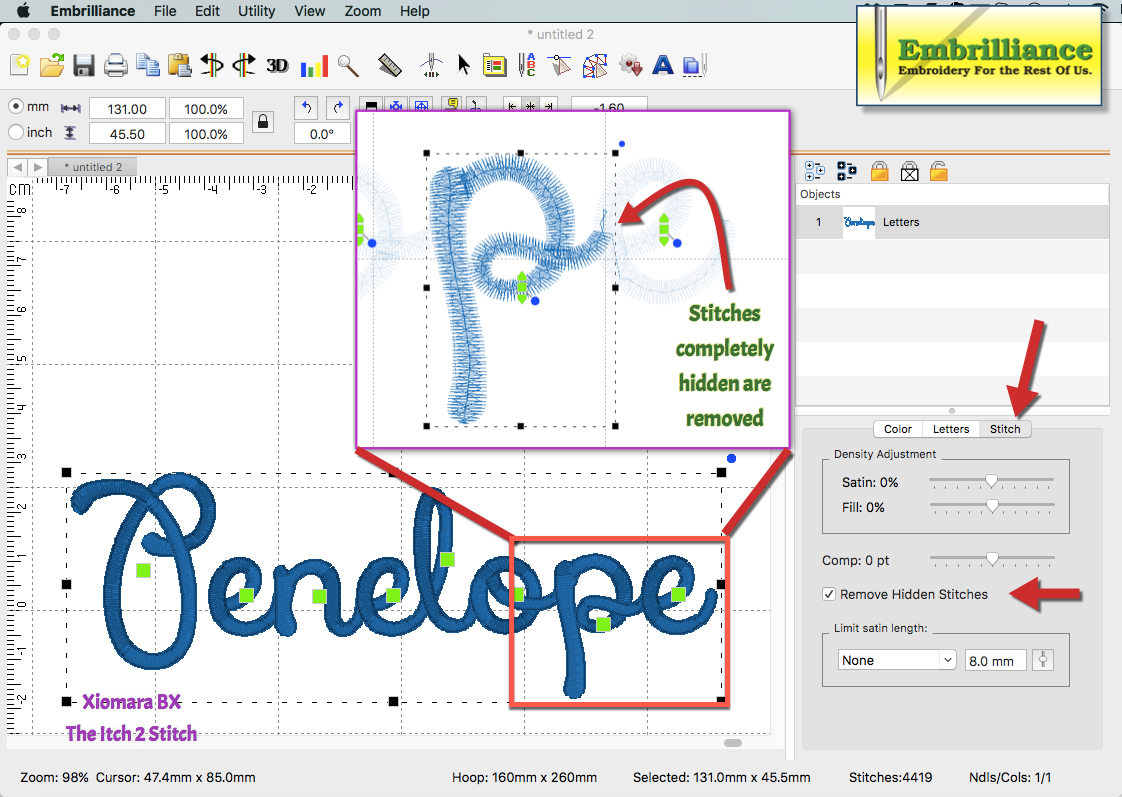Paste from clipboard icon
Screen dimensions: 1122x797
[x=180, y=65]
